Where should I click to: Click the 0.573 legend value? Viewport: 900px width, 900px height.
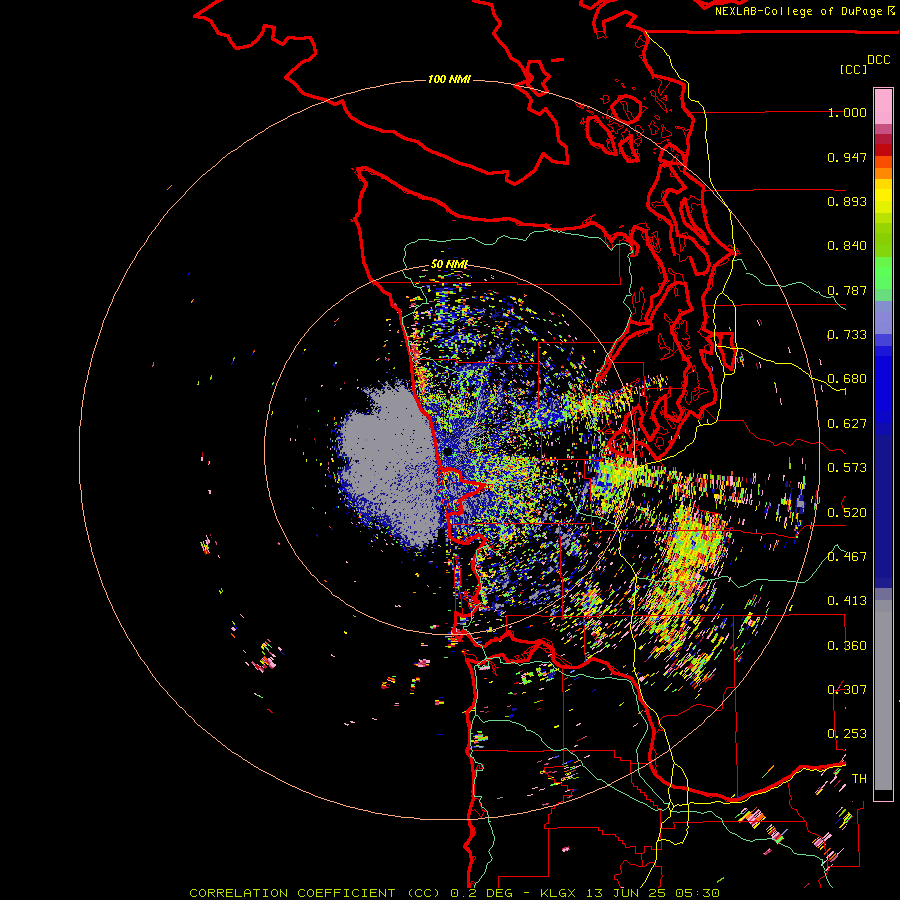click(x=847, y=468)
